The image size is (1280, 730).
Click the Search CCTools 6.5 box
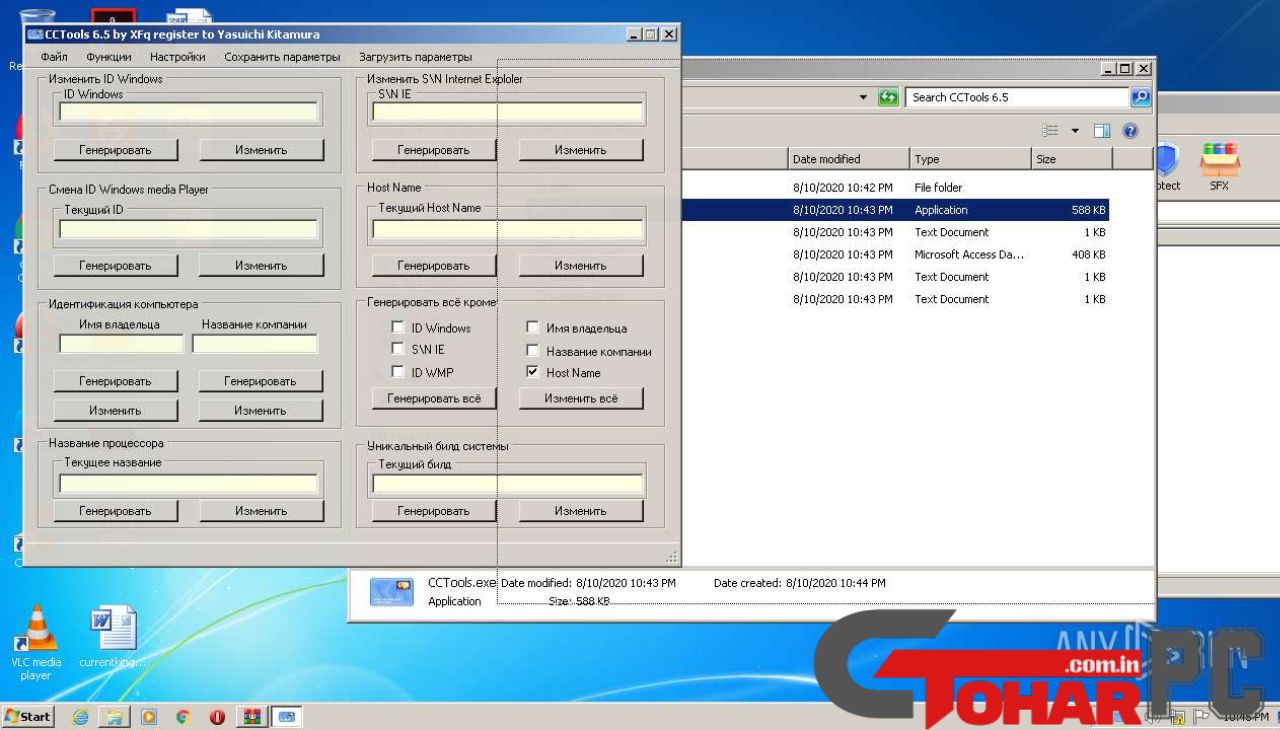click(x=1018, y=97)
